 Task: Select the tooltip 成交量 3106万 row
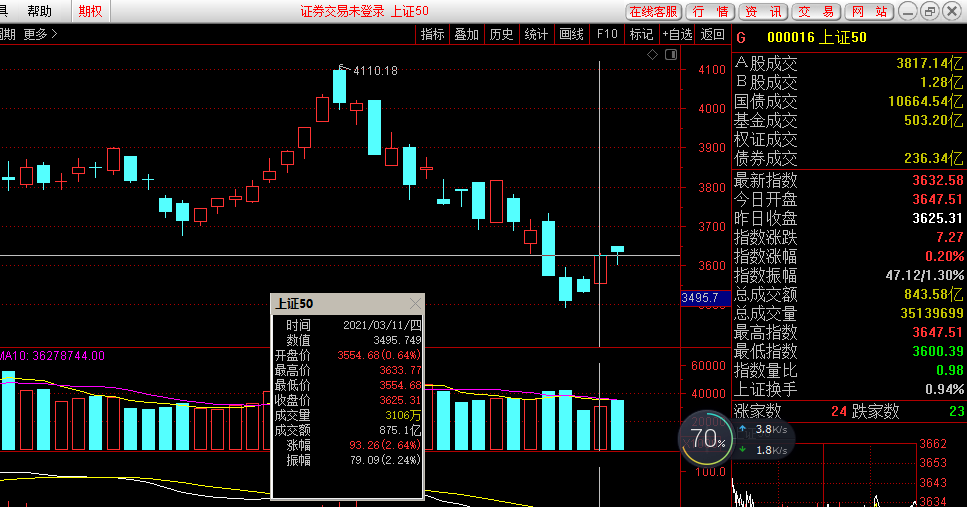click(x=348, y=415)
